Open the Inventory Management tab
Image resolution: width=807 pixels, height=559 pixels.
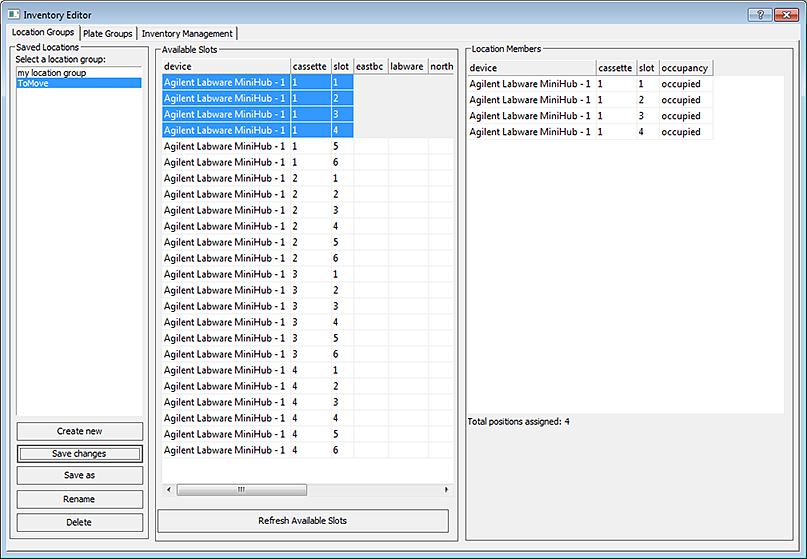pos(187,34)
